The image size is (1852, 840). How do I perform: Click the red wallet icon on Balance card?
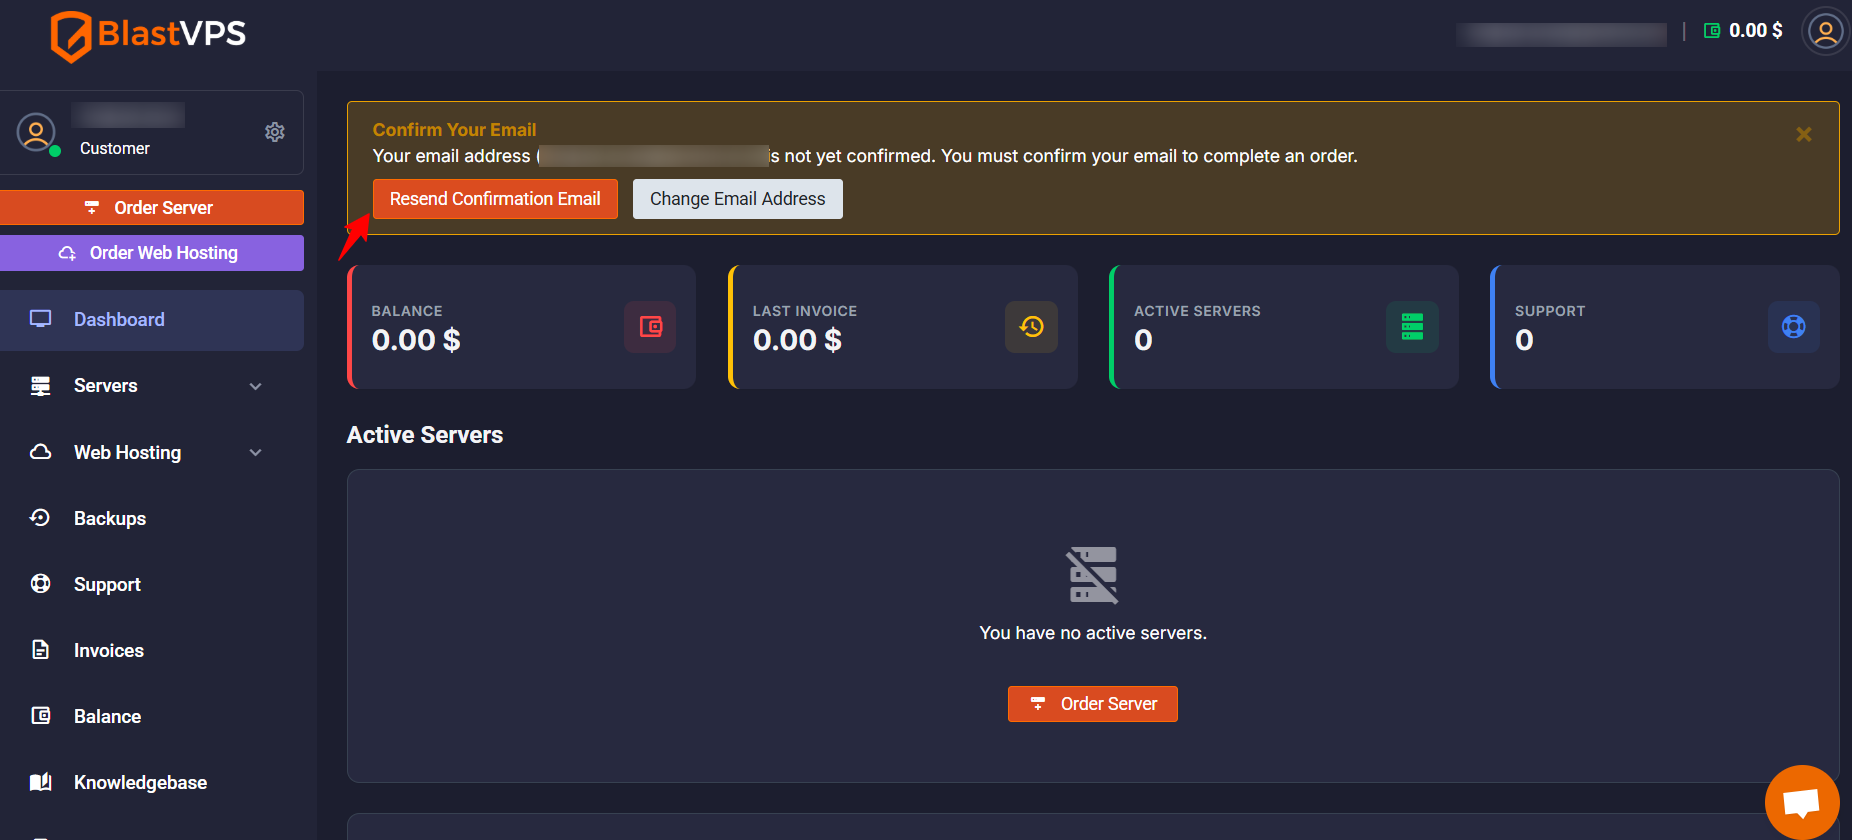[650, 327]
